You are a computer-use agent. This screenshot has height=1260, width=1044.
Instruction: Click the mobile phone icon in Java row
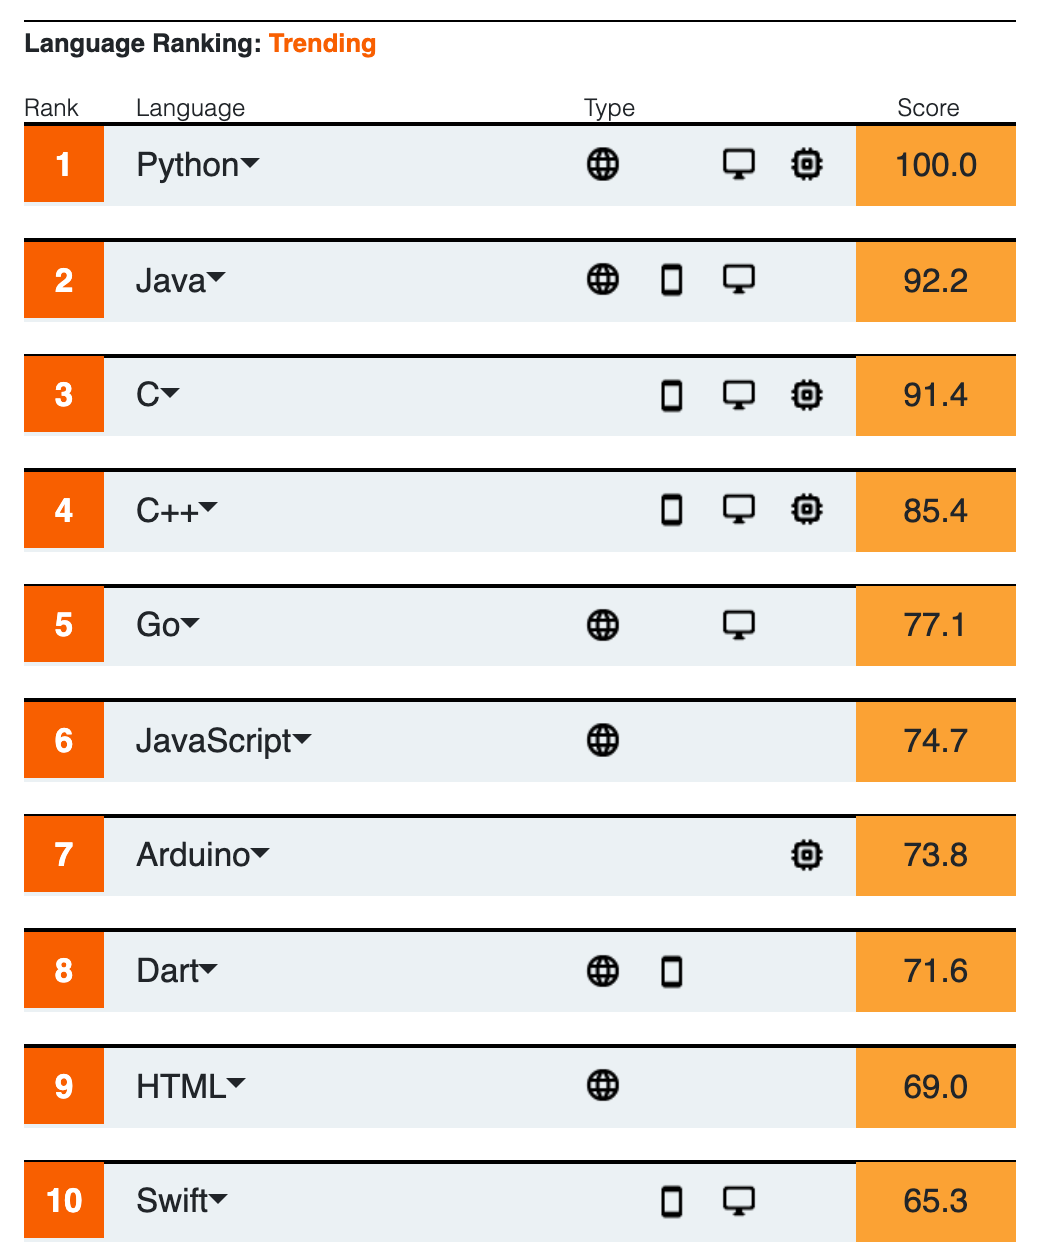672,280
